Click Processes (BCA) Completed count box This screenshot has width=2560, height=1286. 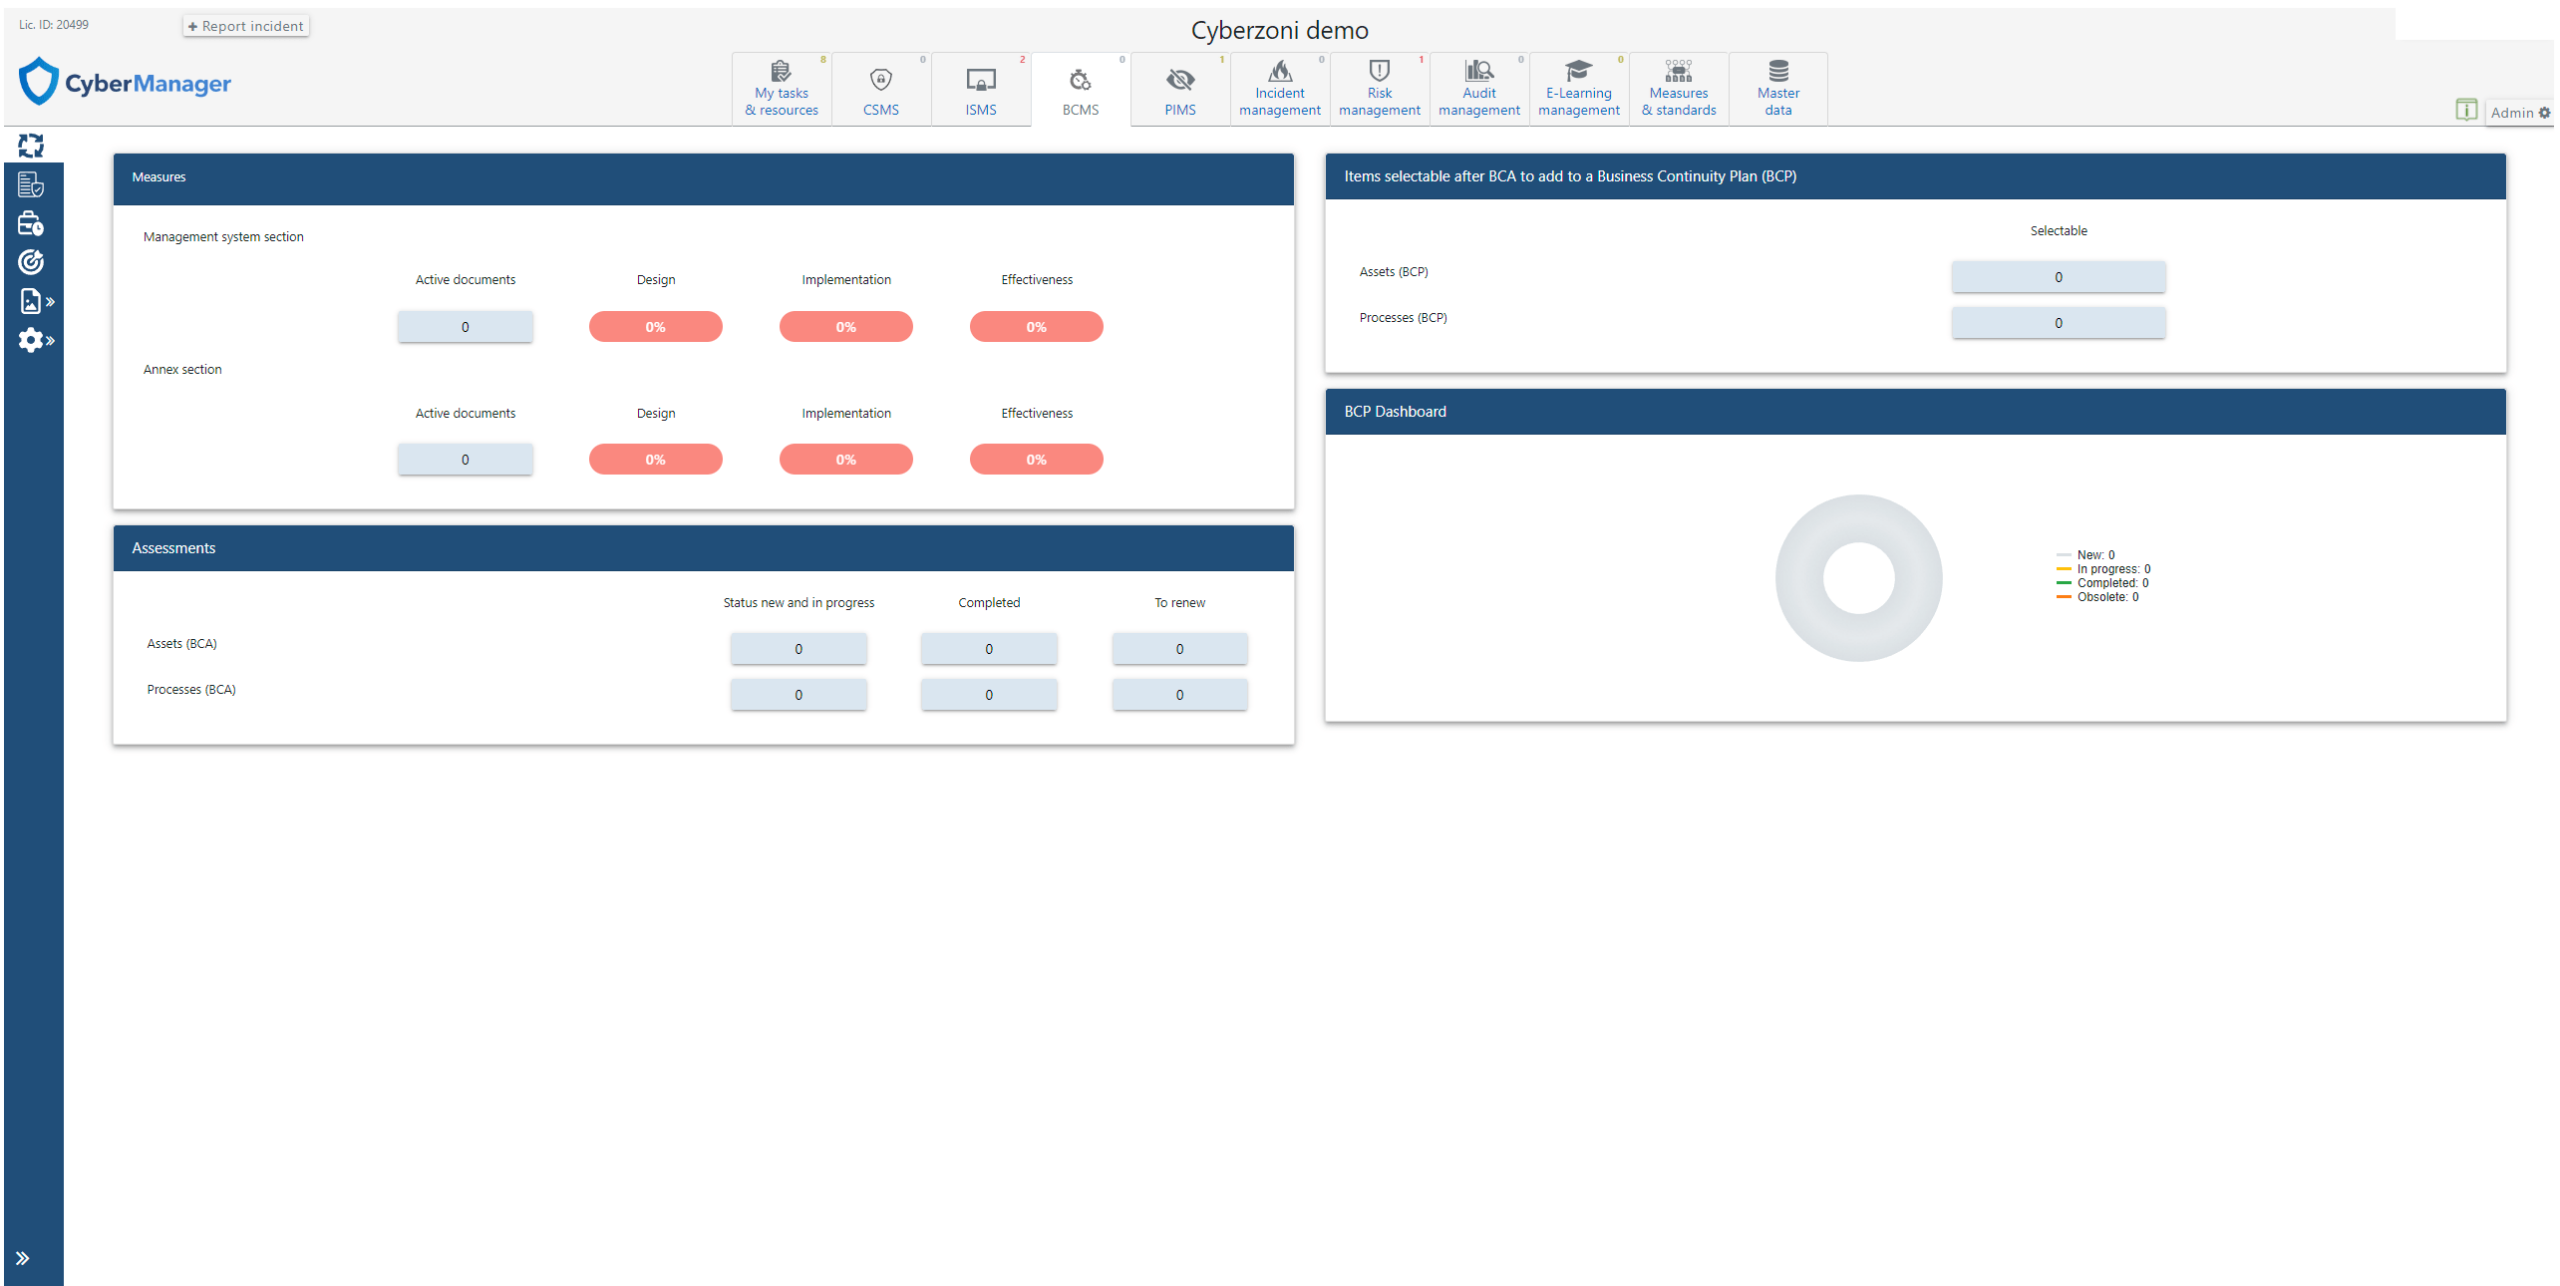(x=988, y=694)
